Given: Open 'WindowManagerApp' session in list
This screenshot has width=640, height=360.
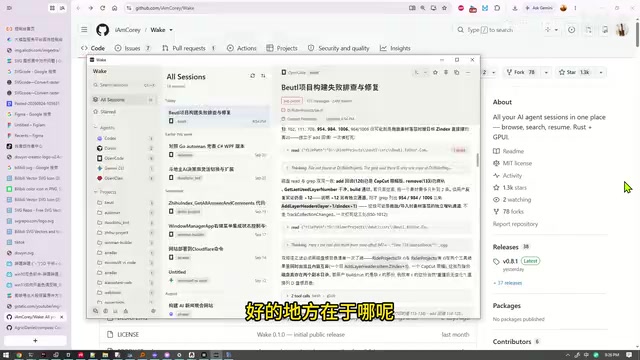Looking at the screenshot, I should pyautogui.click(x=217, y=230).
